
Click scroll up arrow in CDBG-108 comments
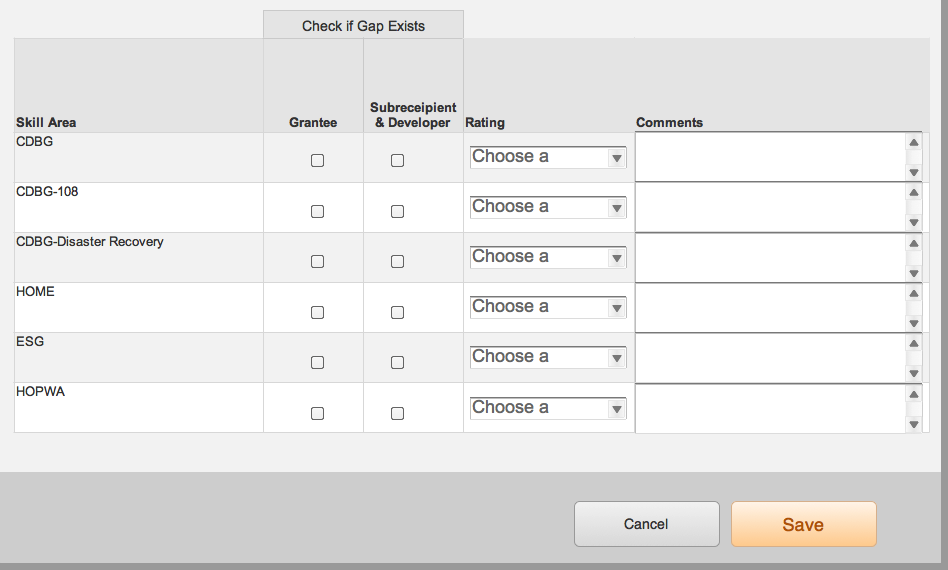[913, 192]
